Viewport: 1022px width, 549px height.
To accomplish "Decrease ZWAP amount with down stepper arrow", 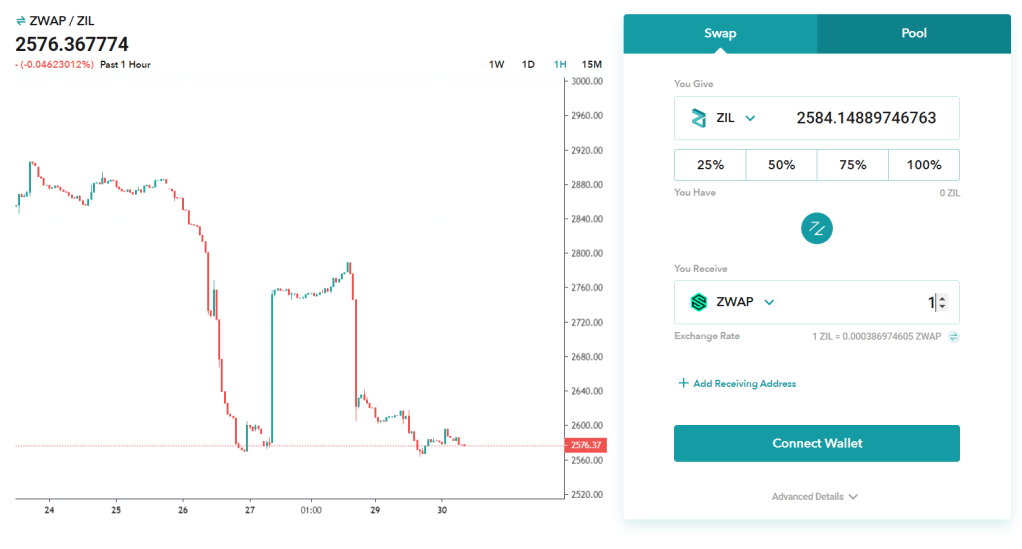I will pos(942,307).
